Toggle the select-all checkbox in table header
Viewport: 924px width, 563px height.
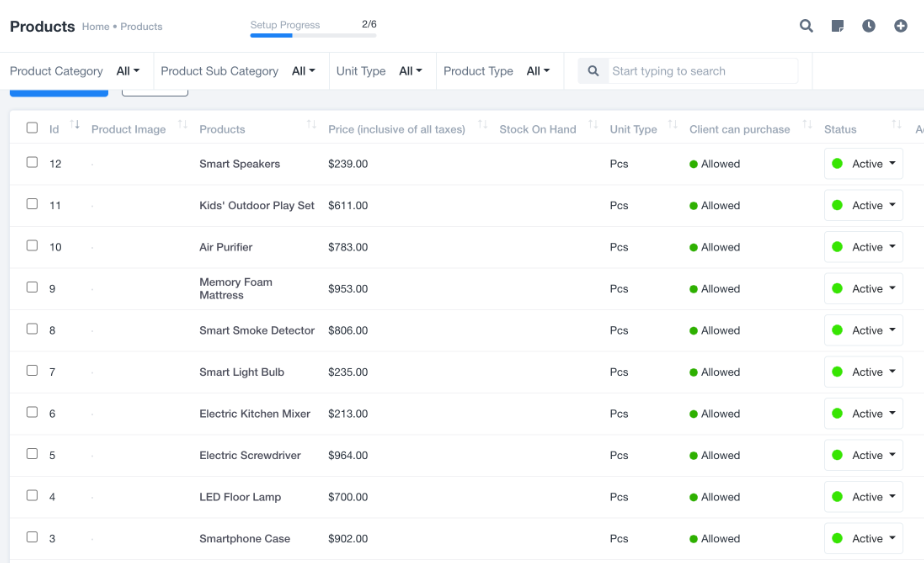(x=32, y=128)
